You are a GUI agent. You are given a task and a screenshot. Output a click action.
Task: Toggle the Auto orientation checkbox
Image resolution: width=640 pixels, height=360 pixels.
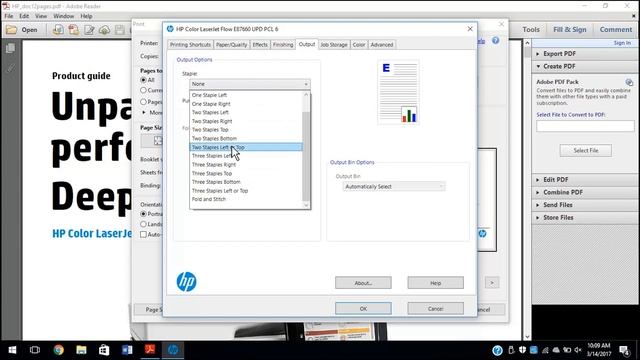tap(143, 235)
